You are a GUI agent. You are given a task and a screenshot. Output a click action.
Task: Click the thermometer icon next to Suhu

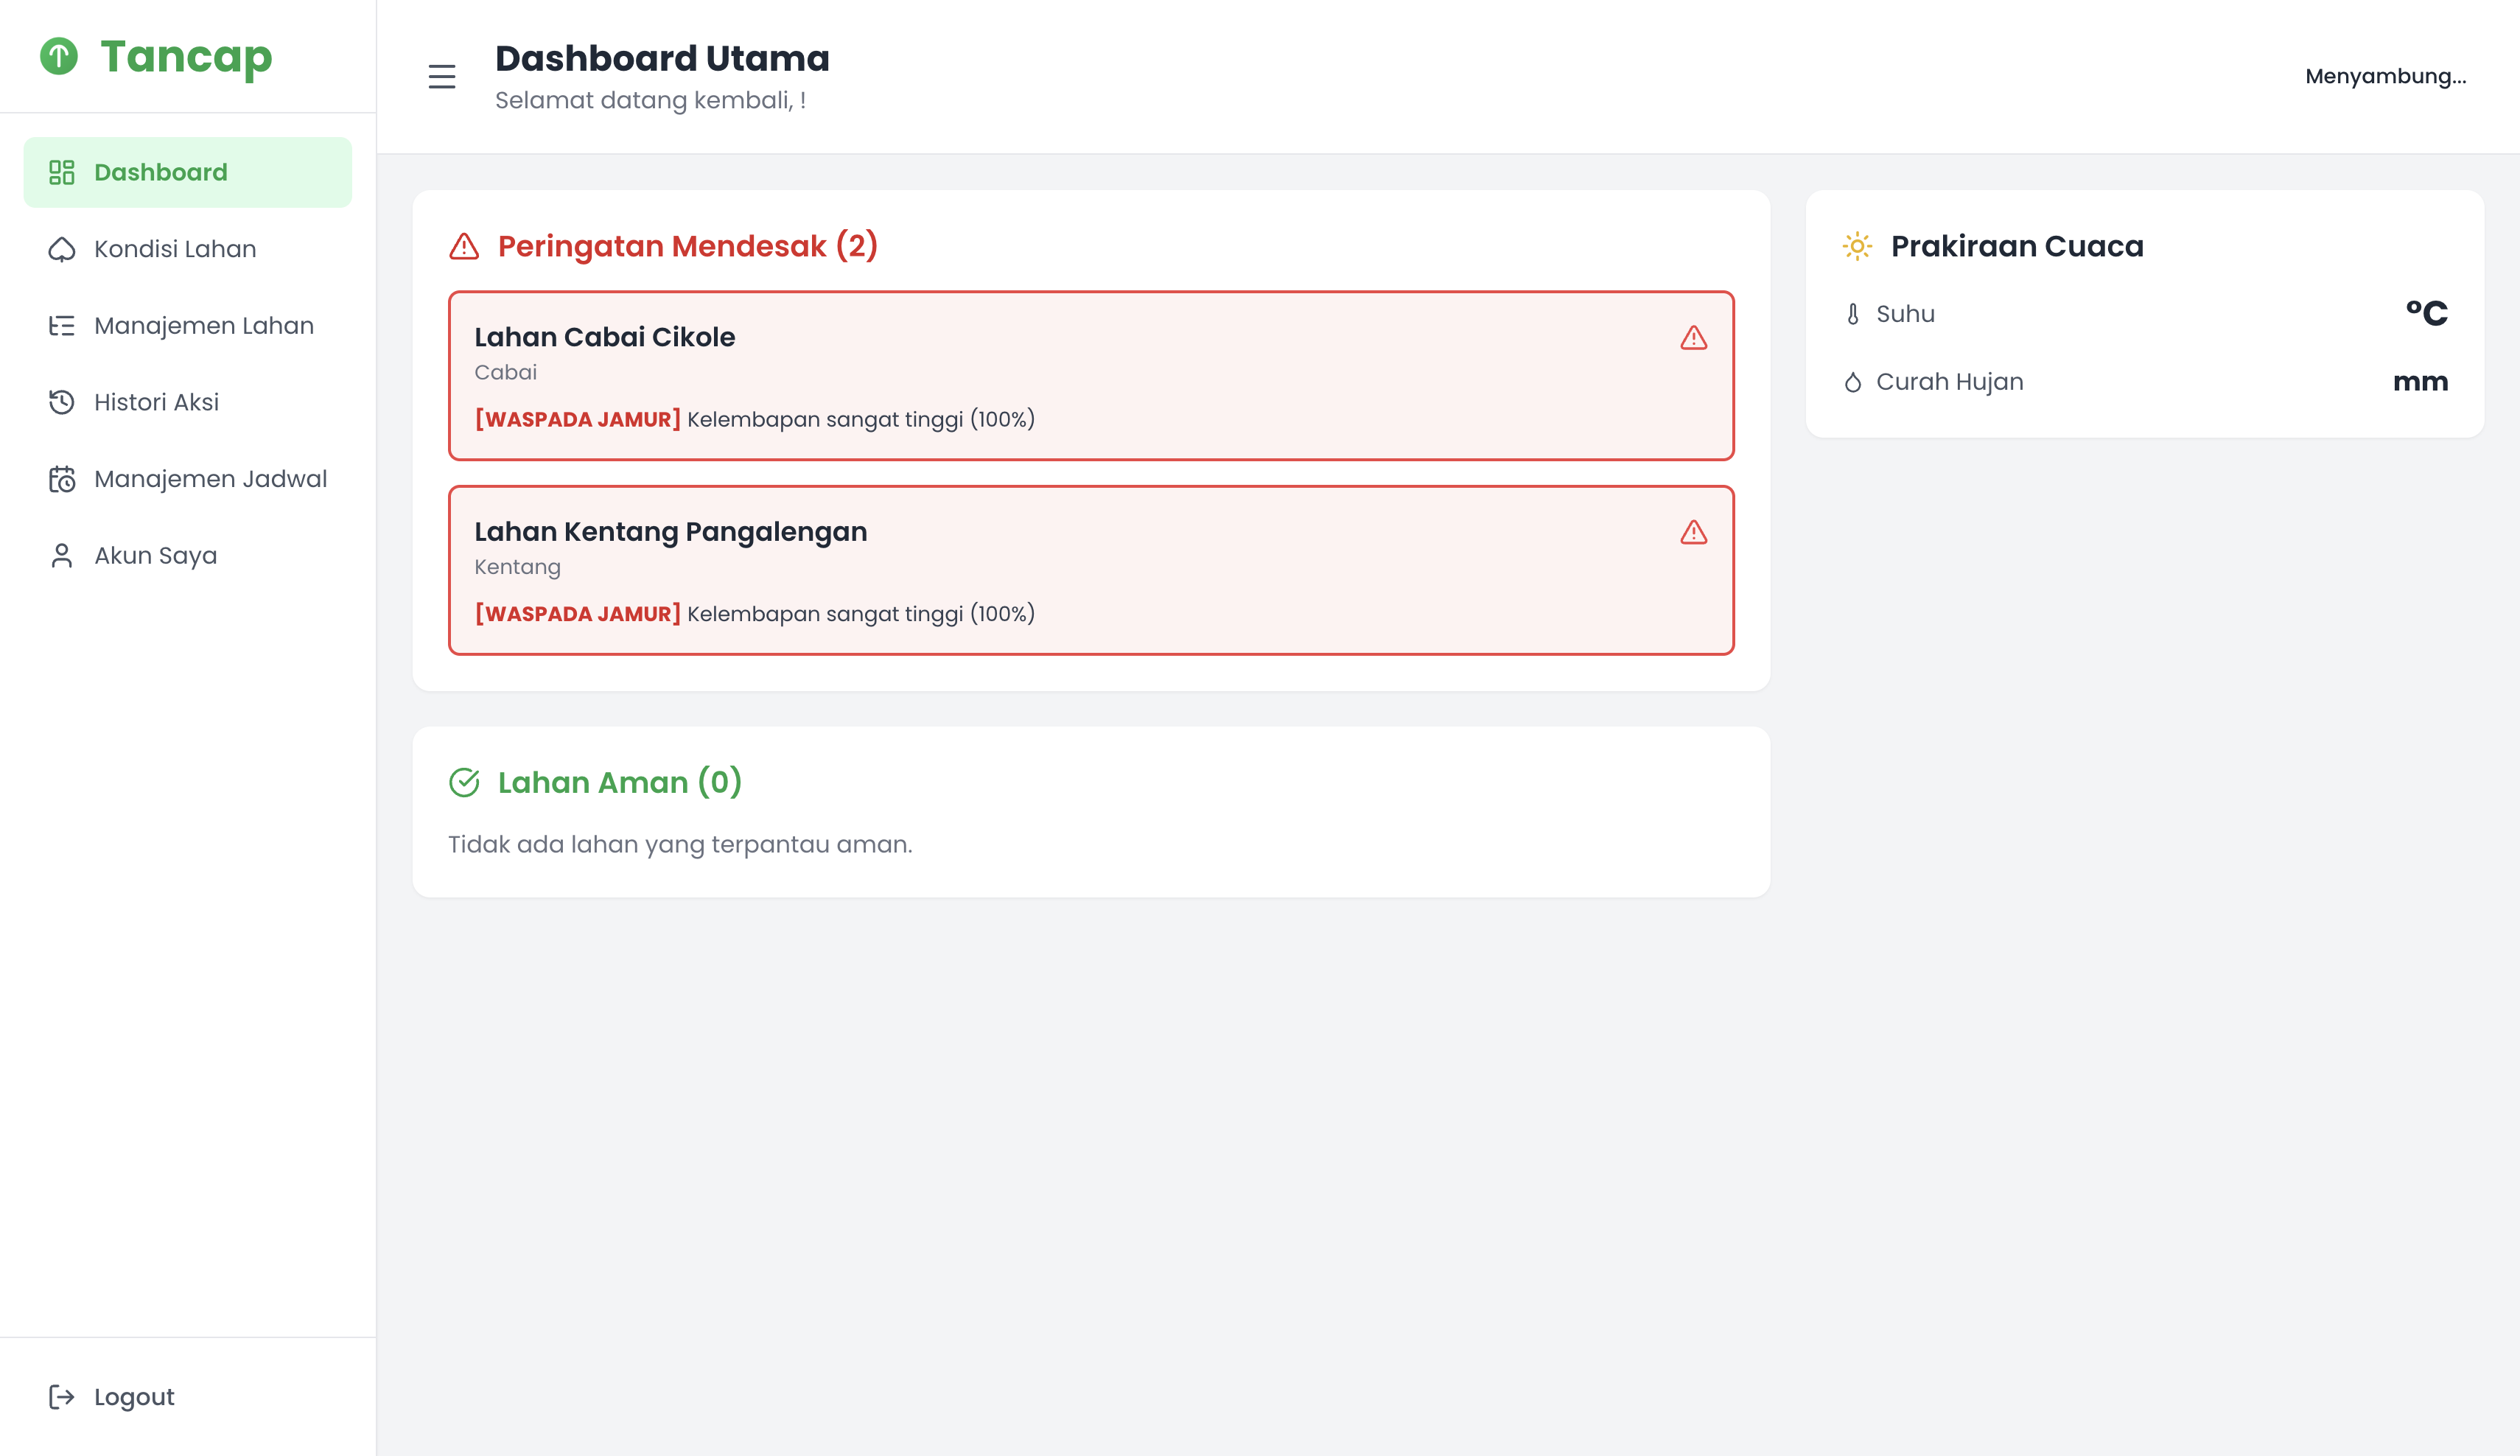point(1853,313)
